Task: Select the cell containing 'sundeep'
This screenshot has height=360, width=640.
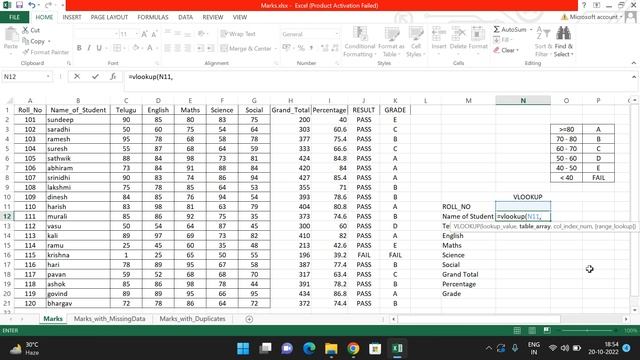Action: [78, 120]
